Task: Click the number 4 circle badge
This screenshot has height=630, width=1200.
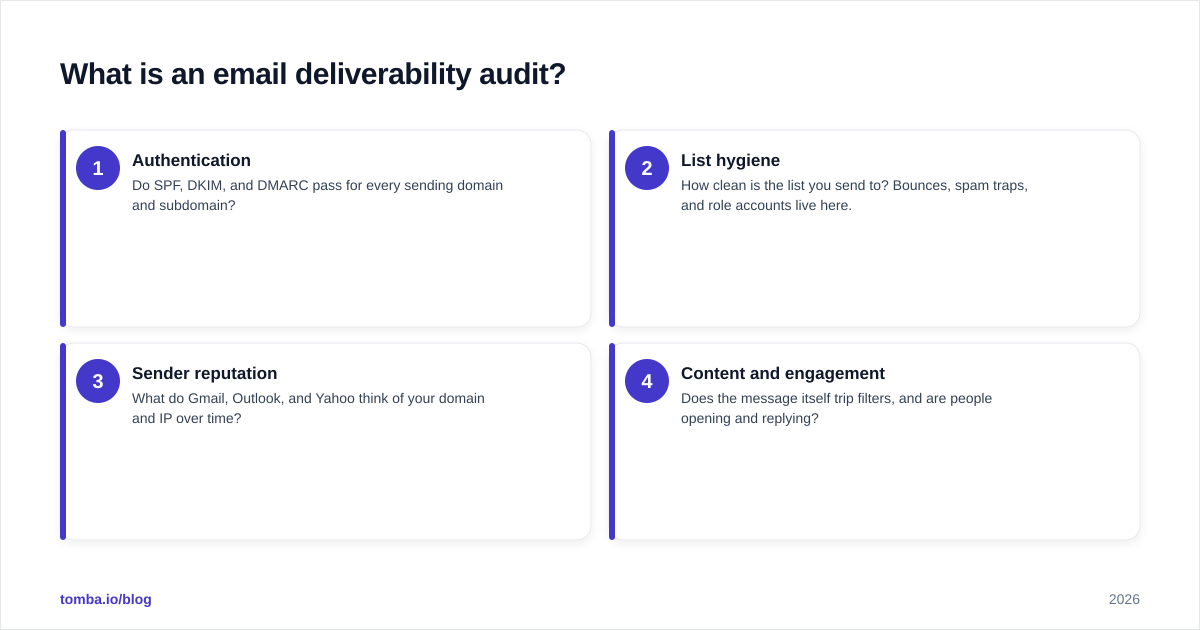Action: pos(647,381)
